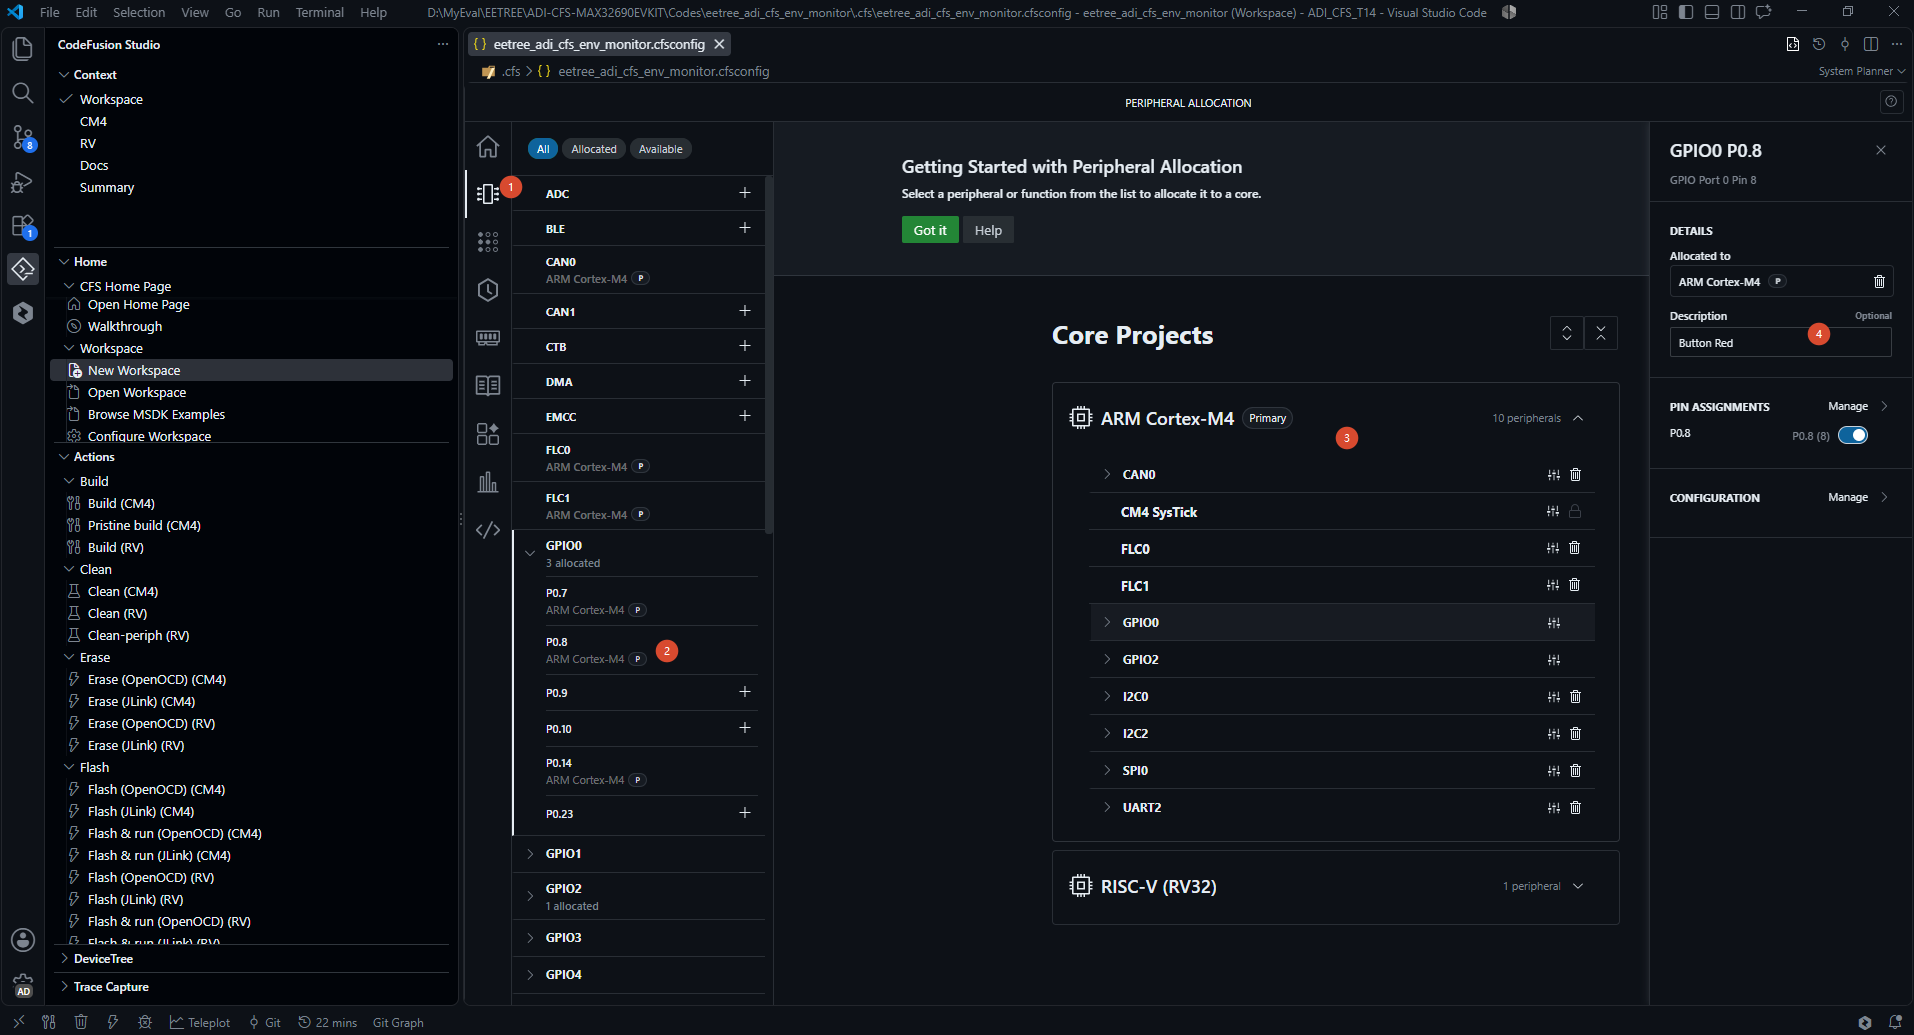This screenshot has height=1035, width=1914.
Task: Configure the SPI0 peripheral settings icon
Action: pyautogui.click(x=1553, y=771)
